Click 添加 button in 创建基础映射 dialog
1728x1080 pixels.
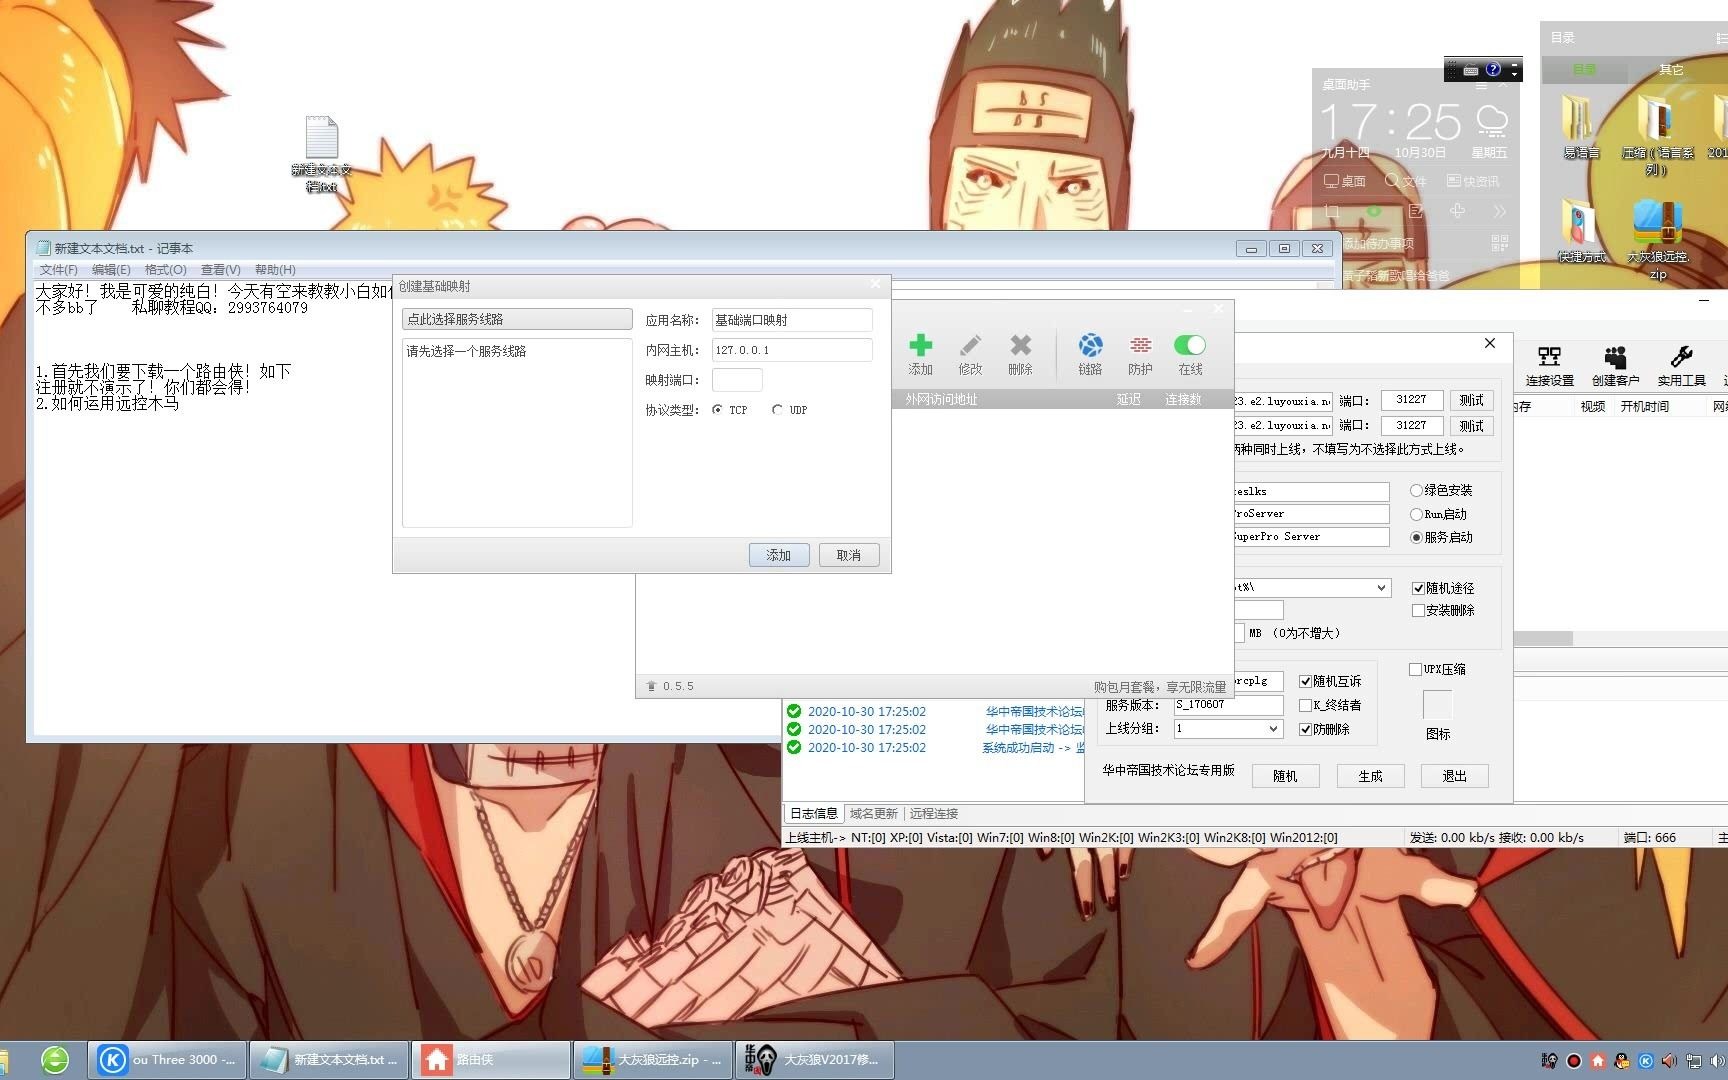(779, 555)
